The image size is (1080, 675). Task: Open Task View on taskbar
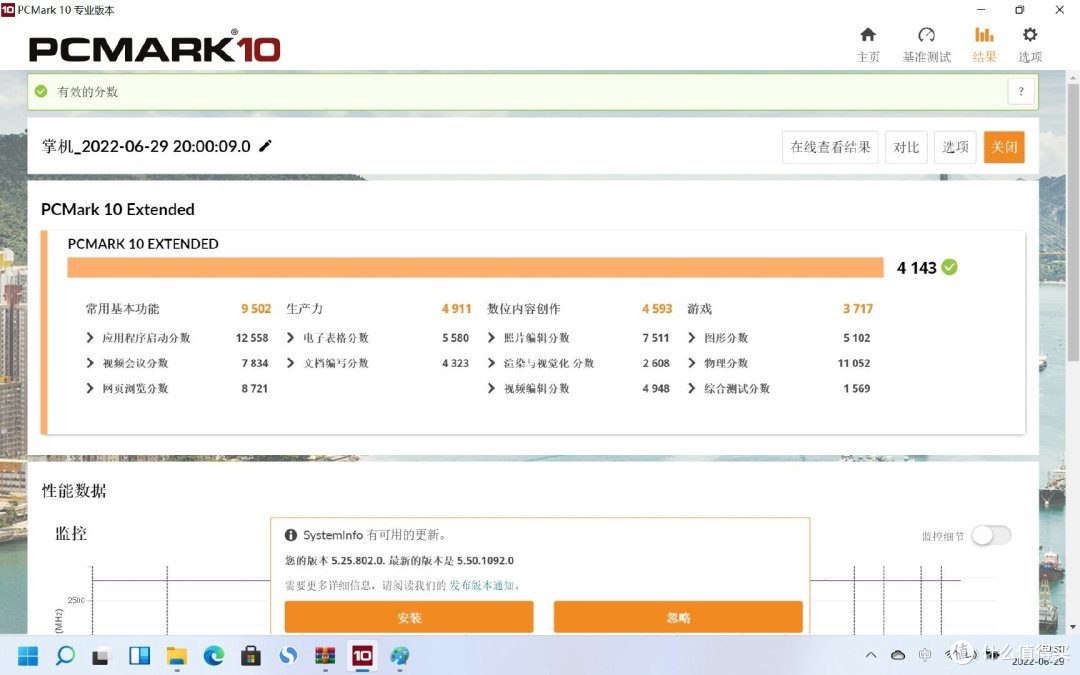[x=101, y=656]
